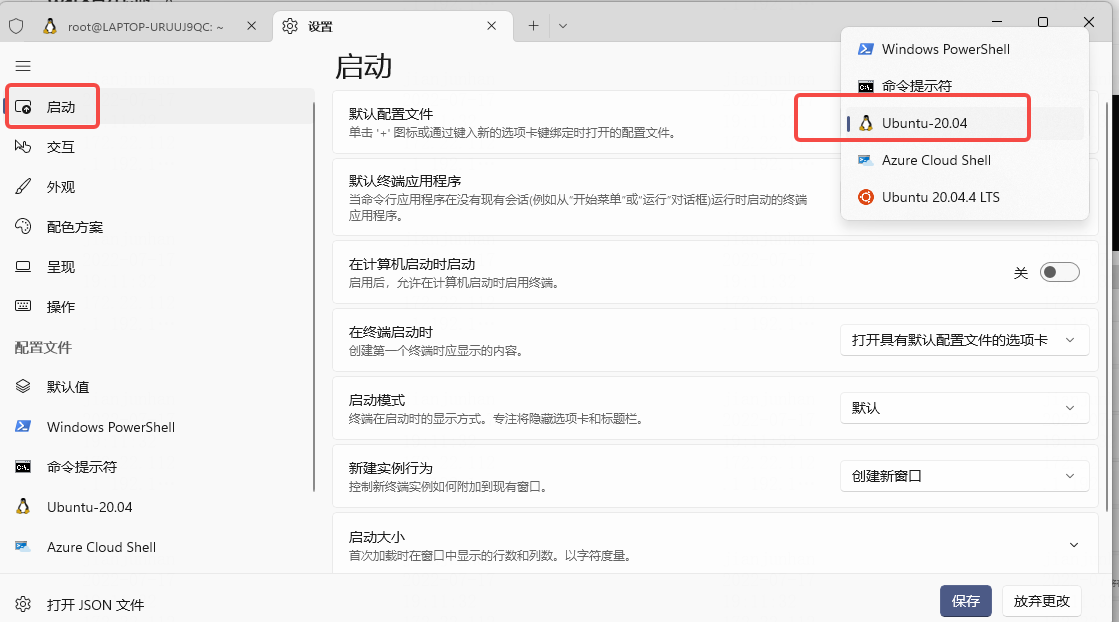
Task: Click the Azure Cloud Shell icon in sidebar
Action: pos(23,546)
